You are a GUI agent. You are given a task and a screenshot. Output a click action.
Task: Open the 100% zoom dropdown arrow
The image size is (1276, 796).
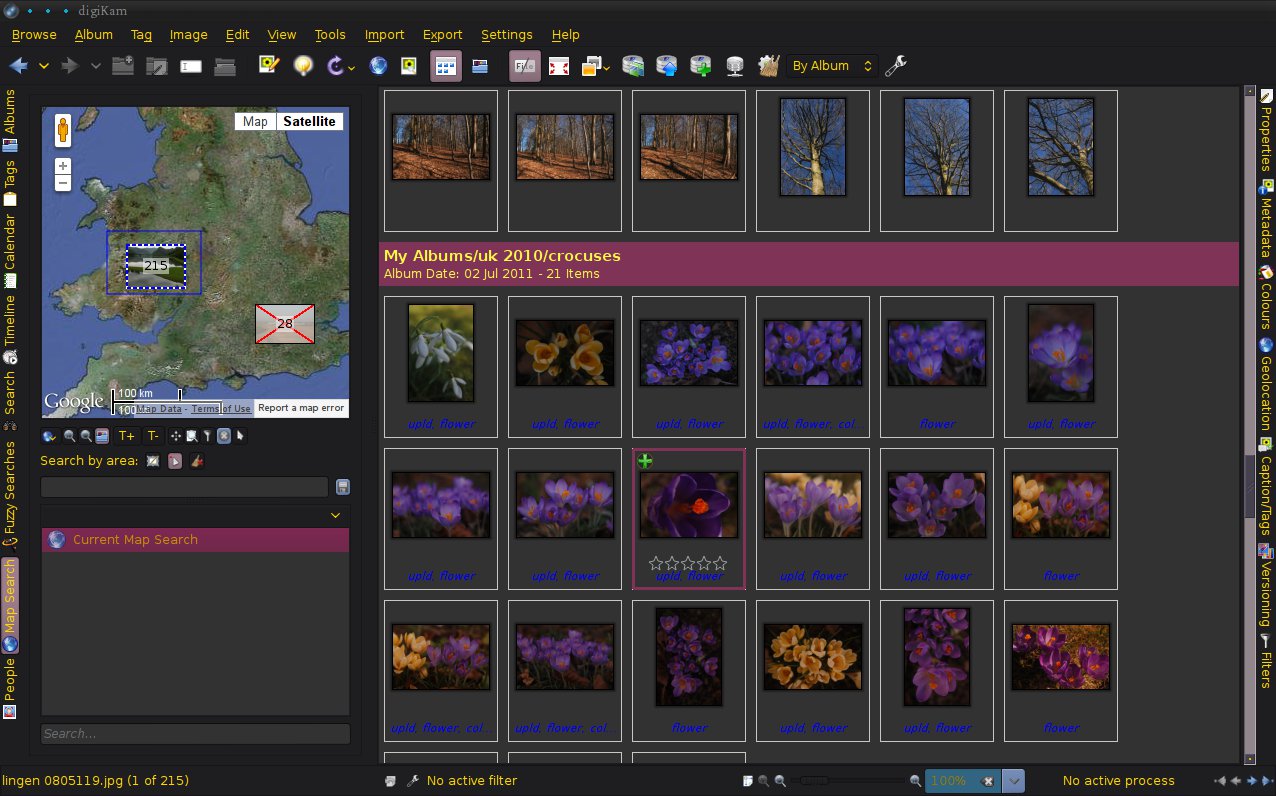[x=1014, y=781]
